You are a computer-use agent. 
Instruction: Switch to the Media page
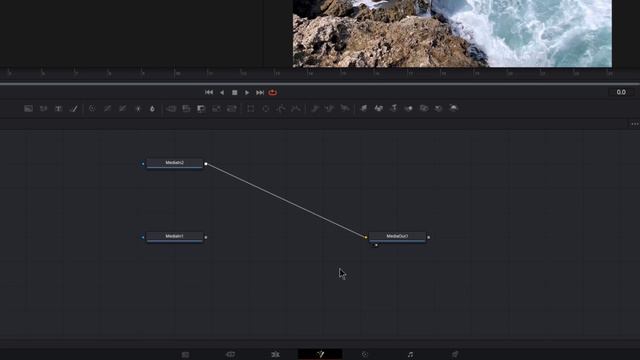click(x=185, y=354)
